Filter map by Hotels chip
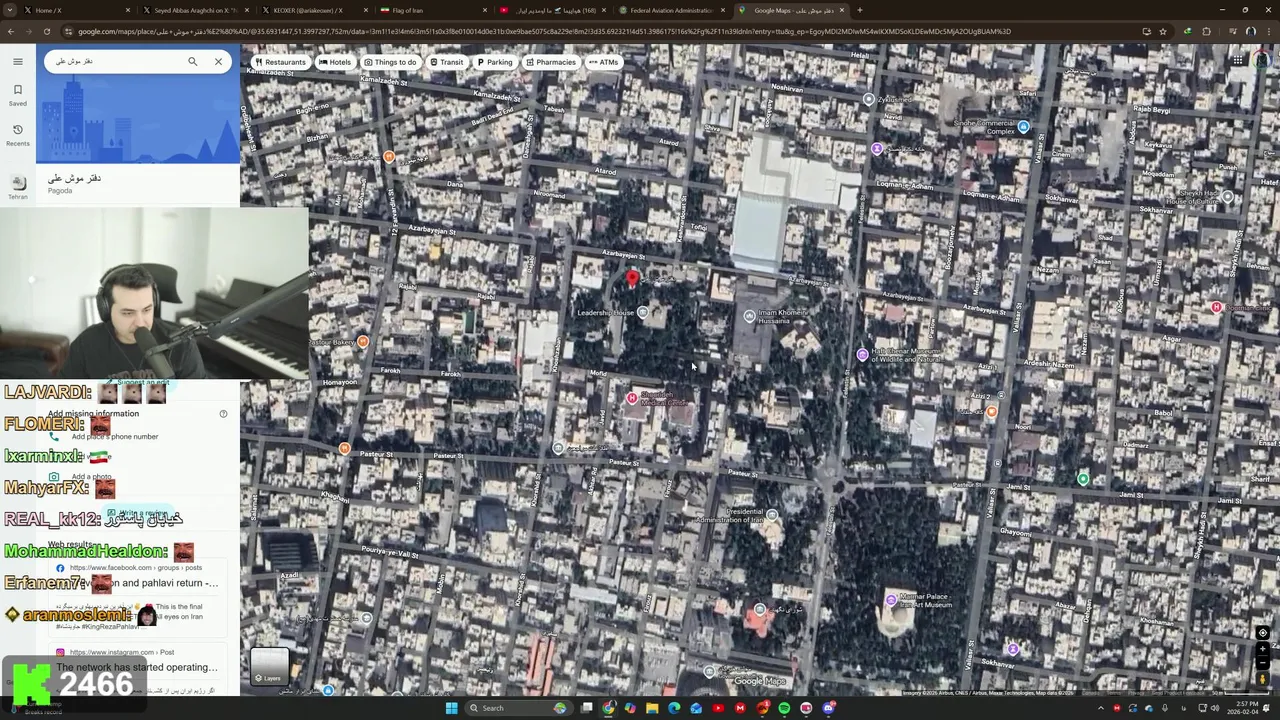Image resolution: width=1280 pixels, height=720 pixels. coord(335,62)
